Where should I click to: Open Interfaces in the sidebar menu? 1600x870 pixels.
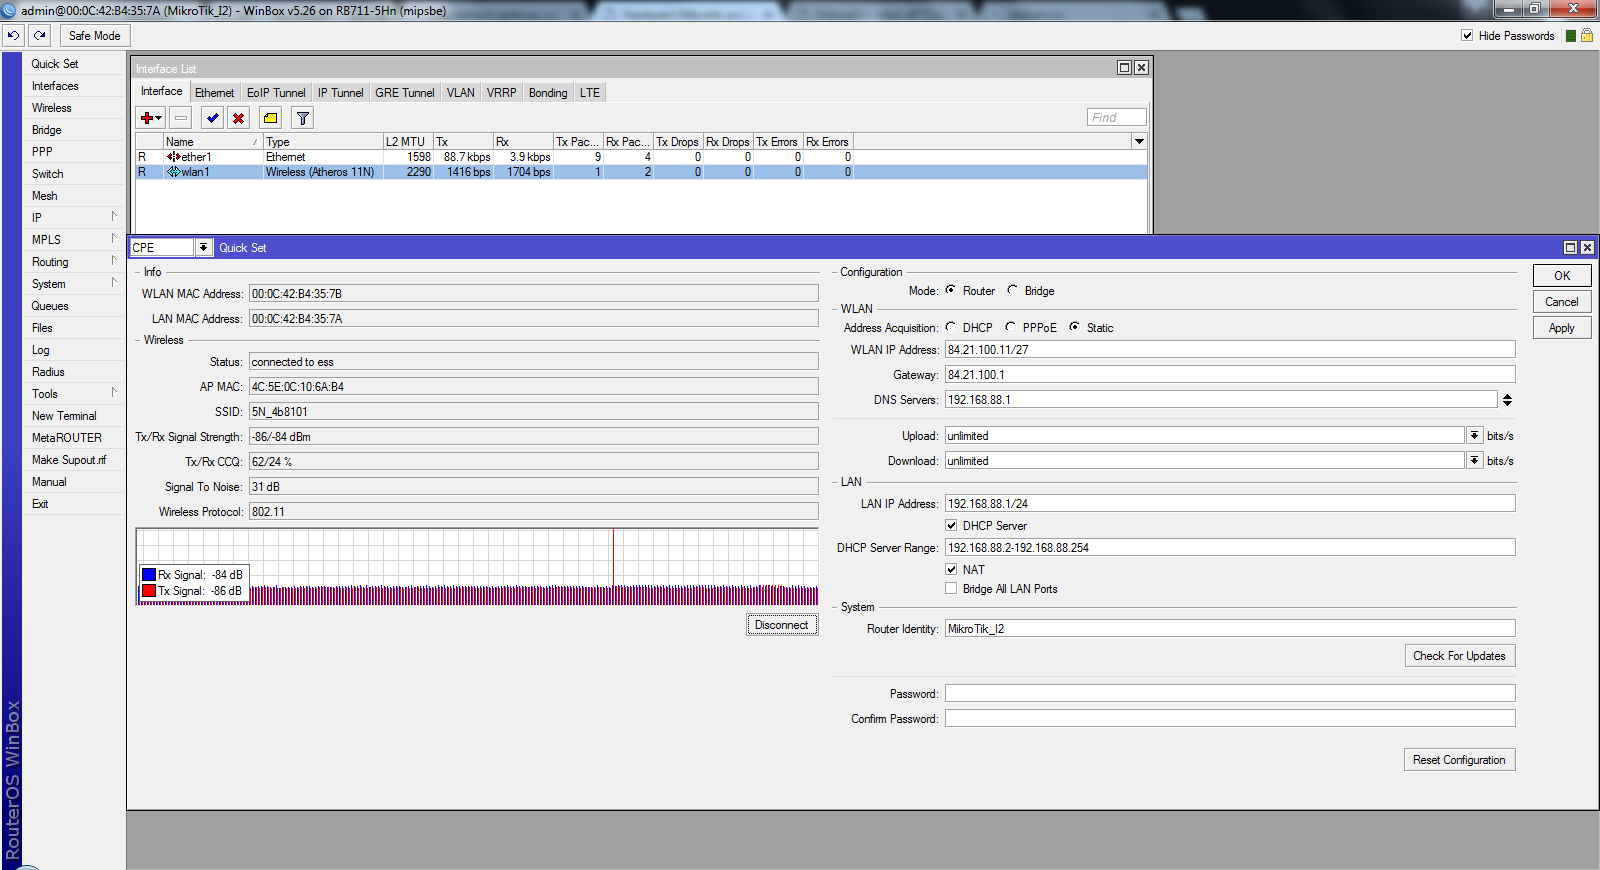point(55,86)
